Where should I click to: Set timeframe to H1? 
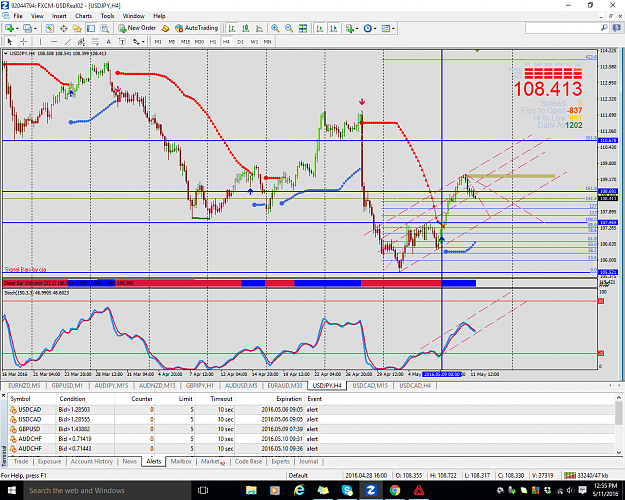[x=213, y=41]
